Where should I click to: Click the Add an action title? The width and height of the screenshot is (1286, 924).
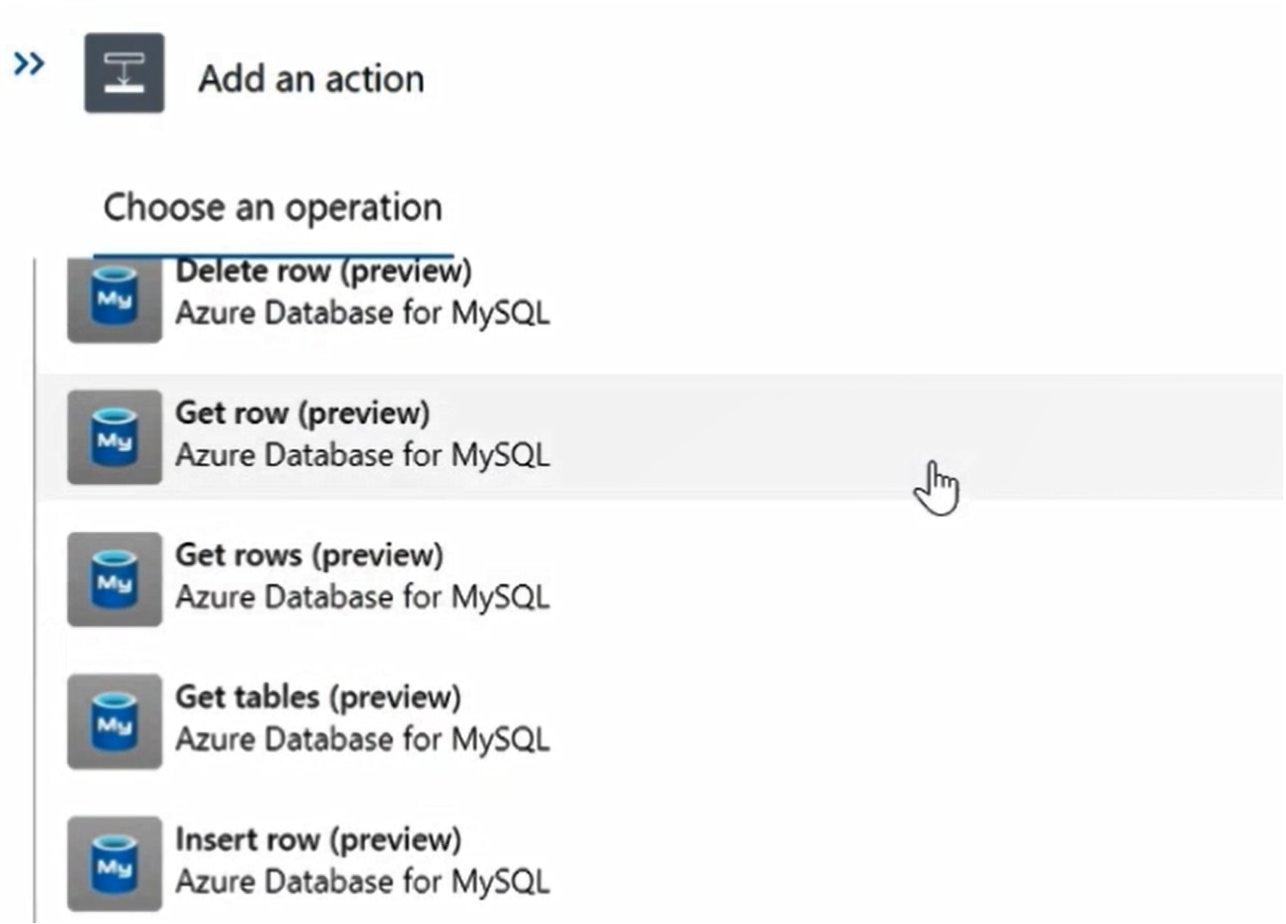coord(311,78)
